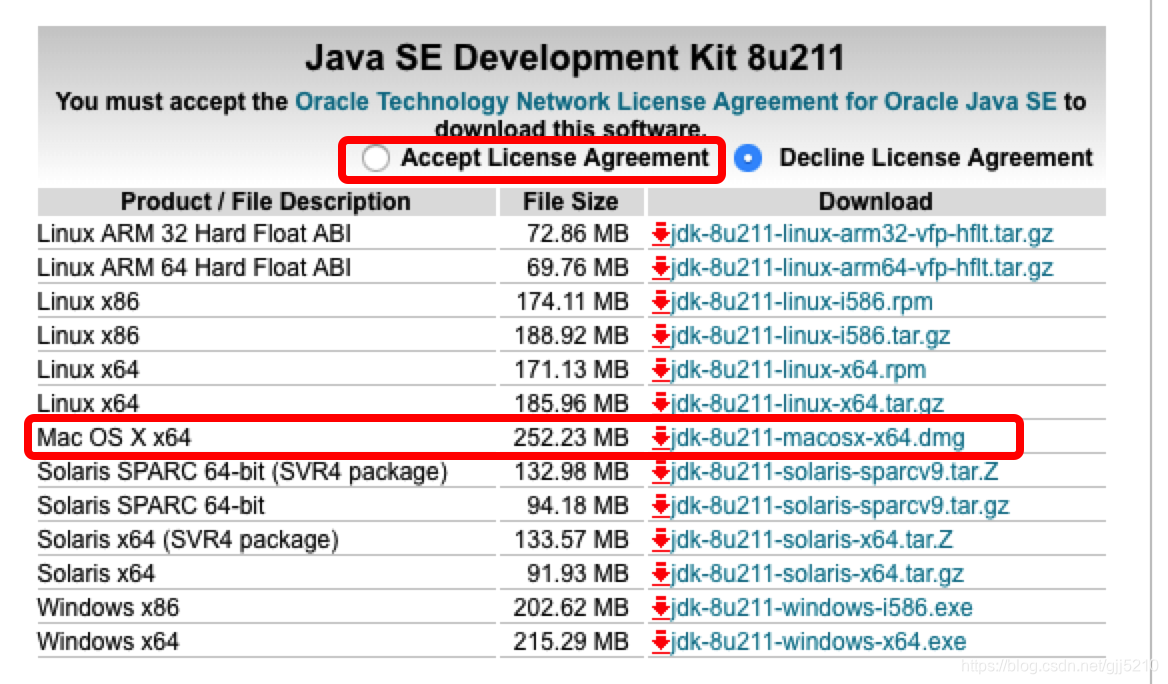Download jdk-8u211-linux-arm32-vfp-hflt.tar.gz link
Screen dimensions: 1168x684
pyautogui.click(x=862, y=233)
